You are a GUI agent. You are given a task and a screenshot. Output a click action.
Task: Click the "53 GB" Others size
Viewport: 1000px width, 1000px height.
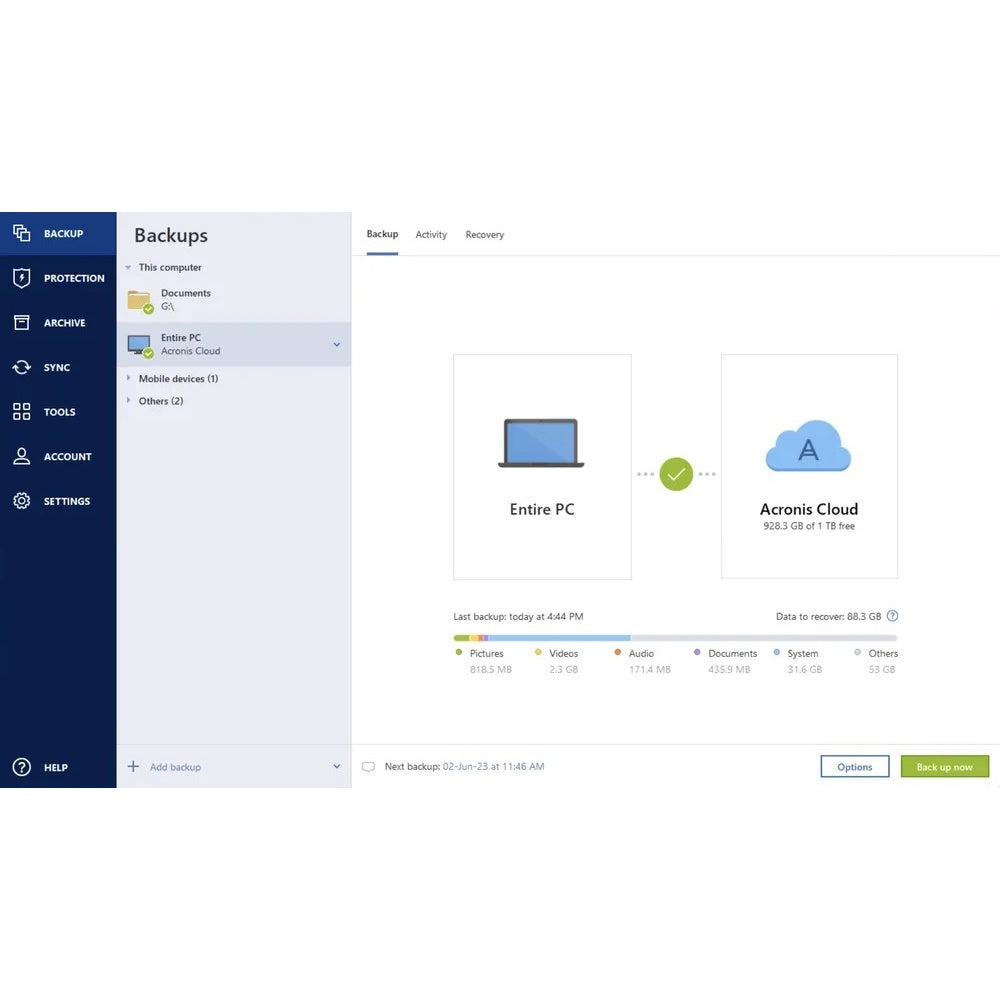point(881,669)
